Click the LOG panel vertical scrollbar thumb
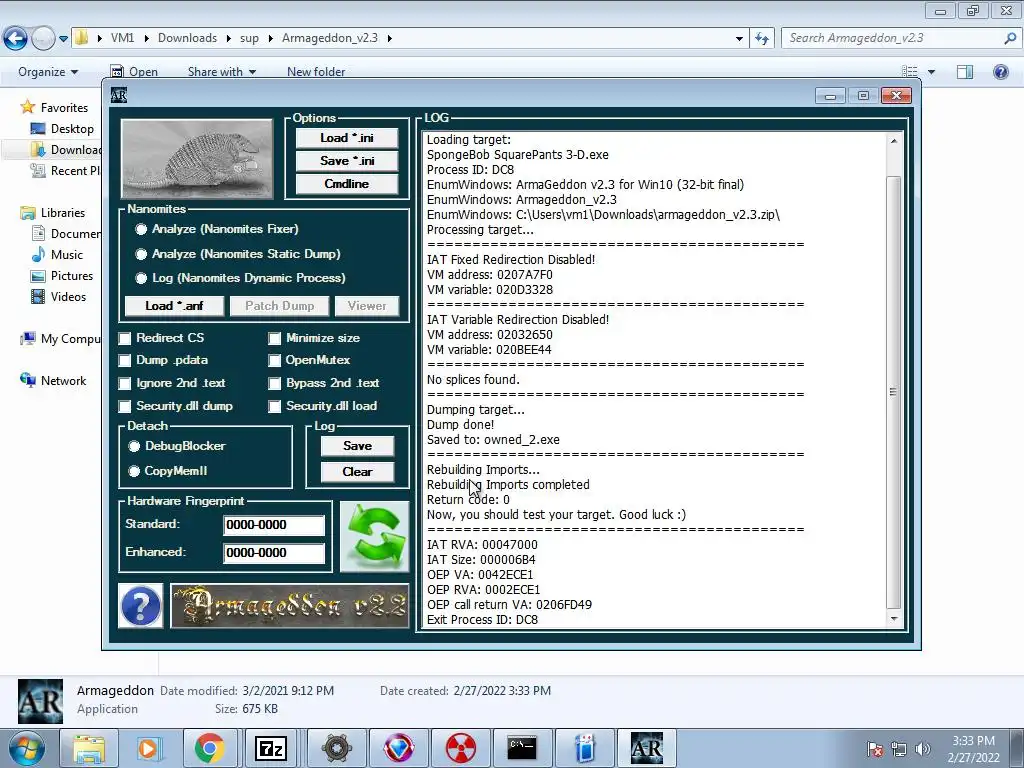 893,392
